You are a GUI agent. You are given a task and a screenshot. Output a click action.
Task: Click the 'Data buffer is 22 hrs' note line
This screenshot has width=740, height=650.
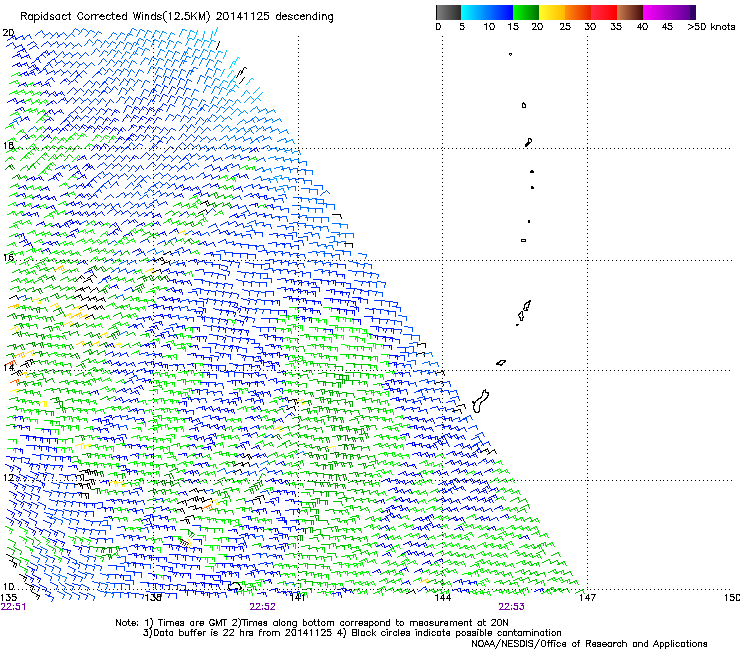[352, 633]
